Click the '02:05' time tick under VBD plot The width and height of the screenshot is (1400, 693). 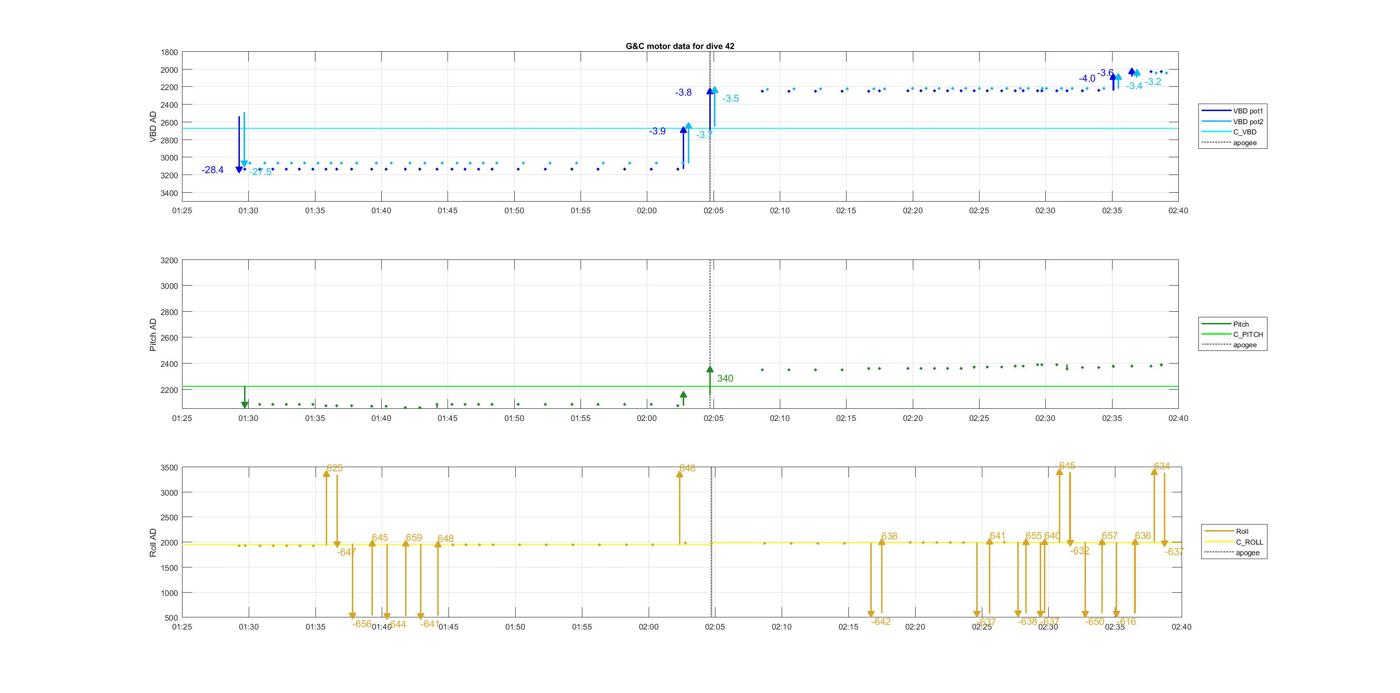click(x=713, y=211)
